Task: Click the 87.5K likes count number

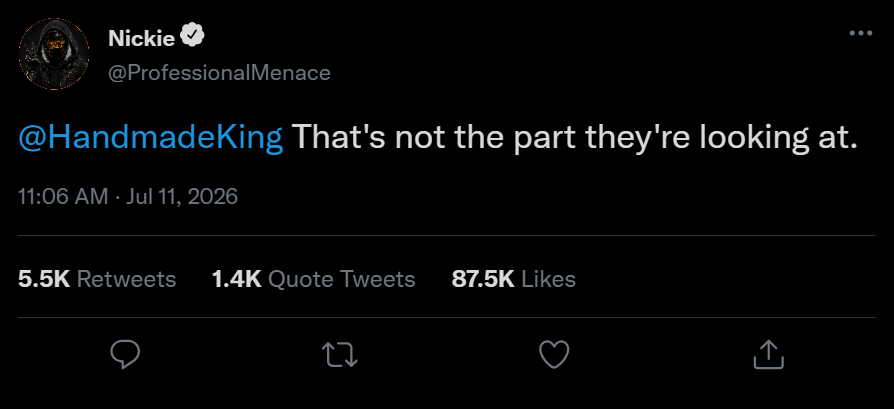Action: point(483,279)
